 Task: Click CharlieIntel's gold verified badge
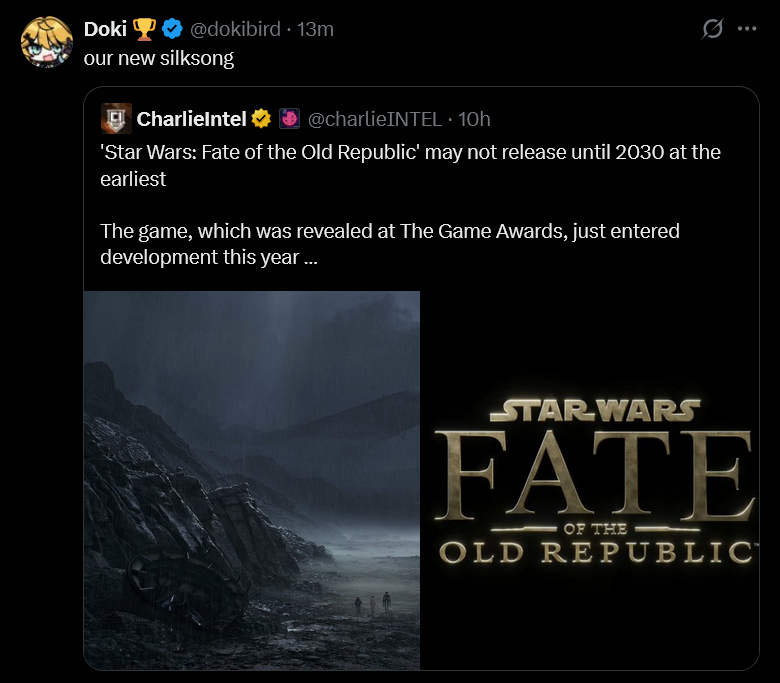[261, 119]
